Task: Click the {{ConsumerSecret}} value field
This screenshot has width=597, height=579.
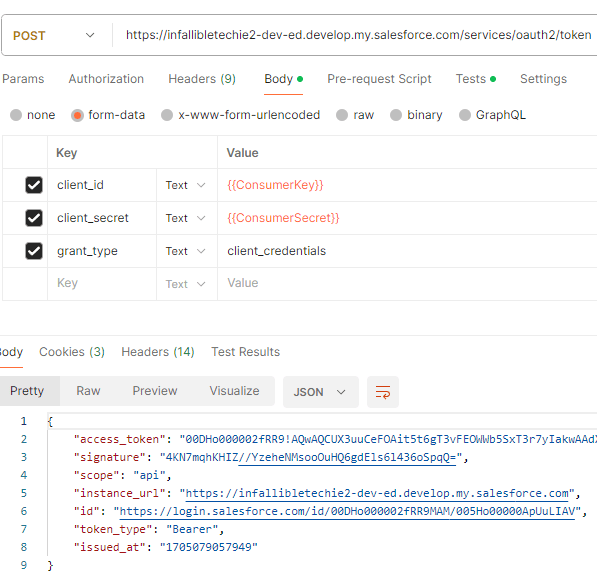Action: point(407,218)
